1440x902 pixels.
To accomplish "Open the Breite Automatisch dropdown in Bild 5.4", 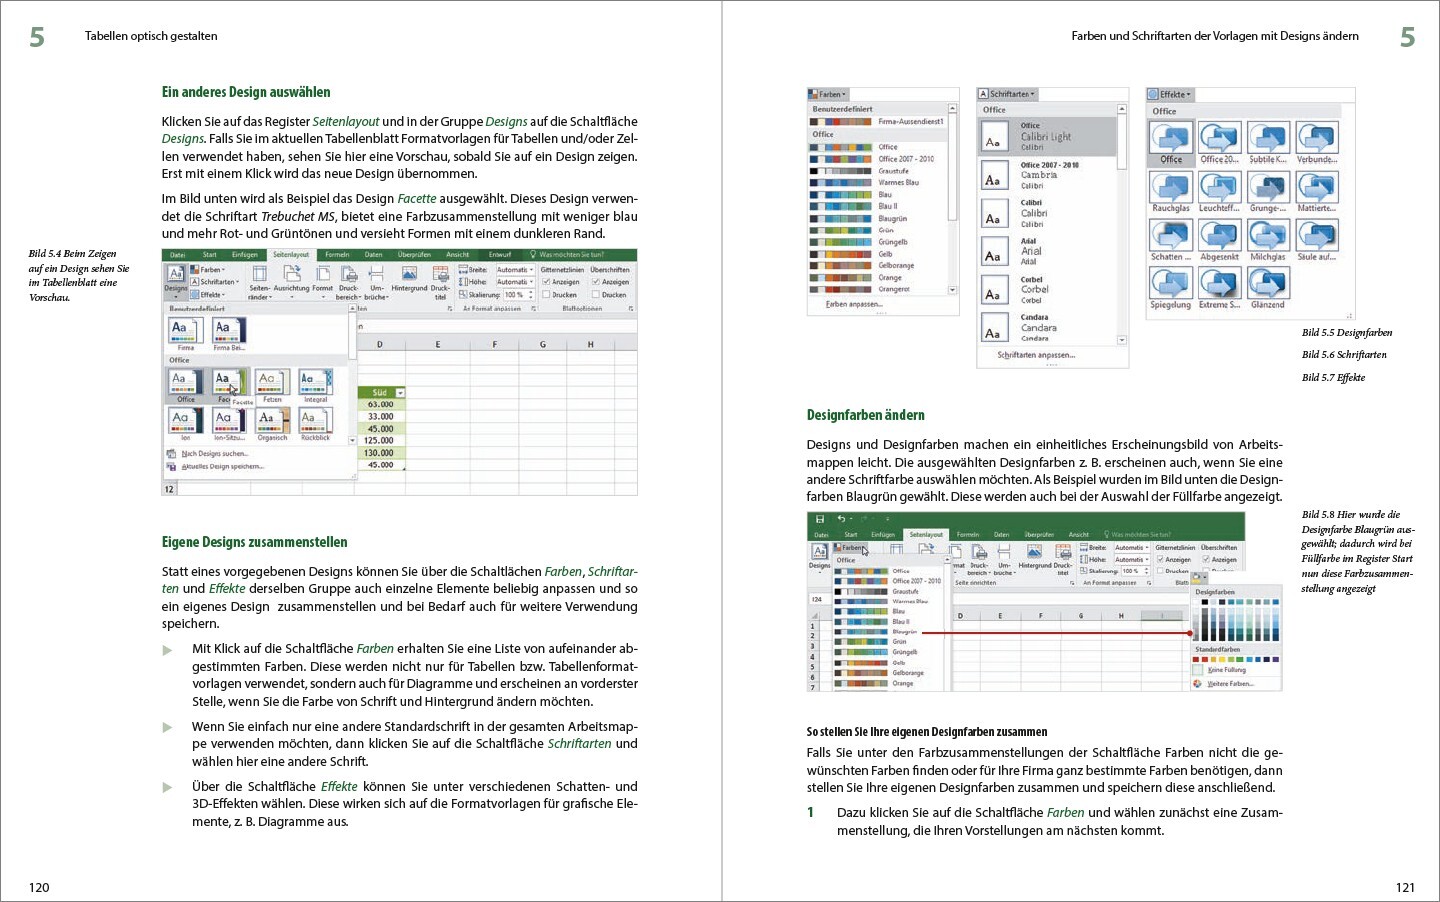I will point(531,270).
